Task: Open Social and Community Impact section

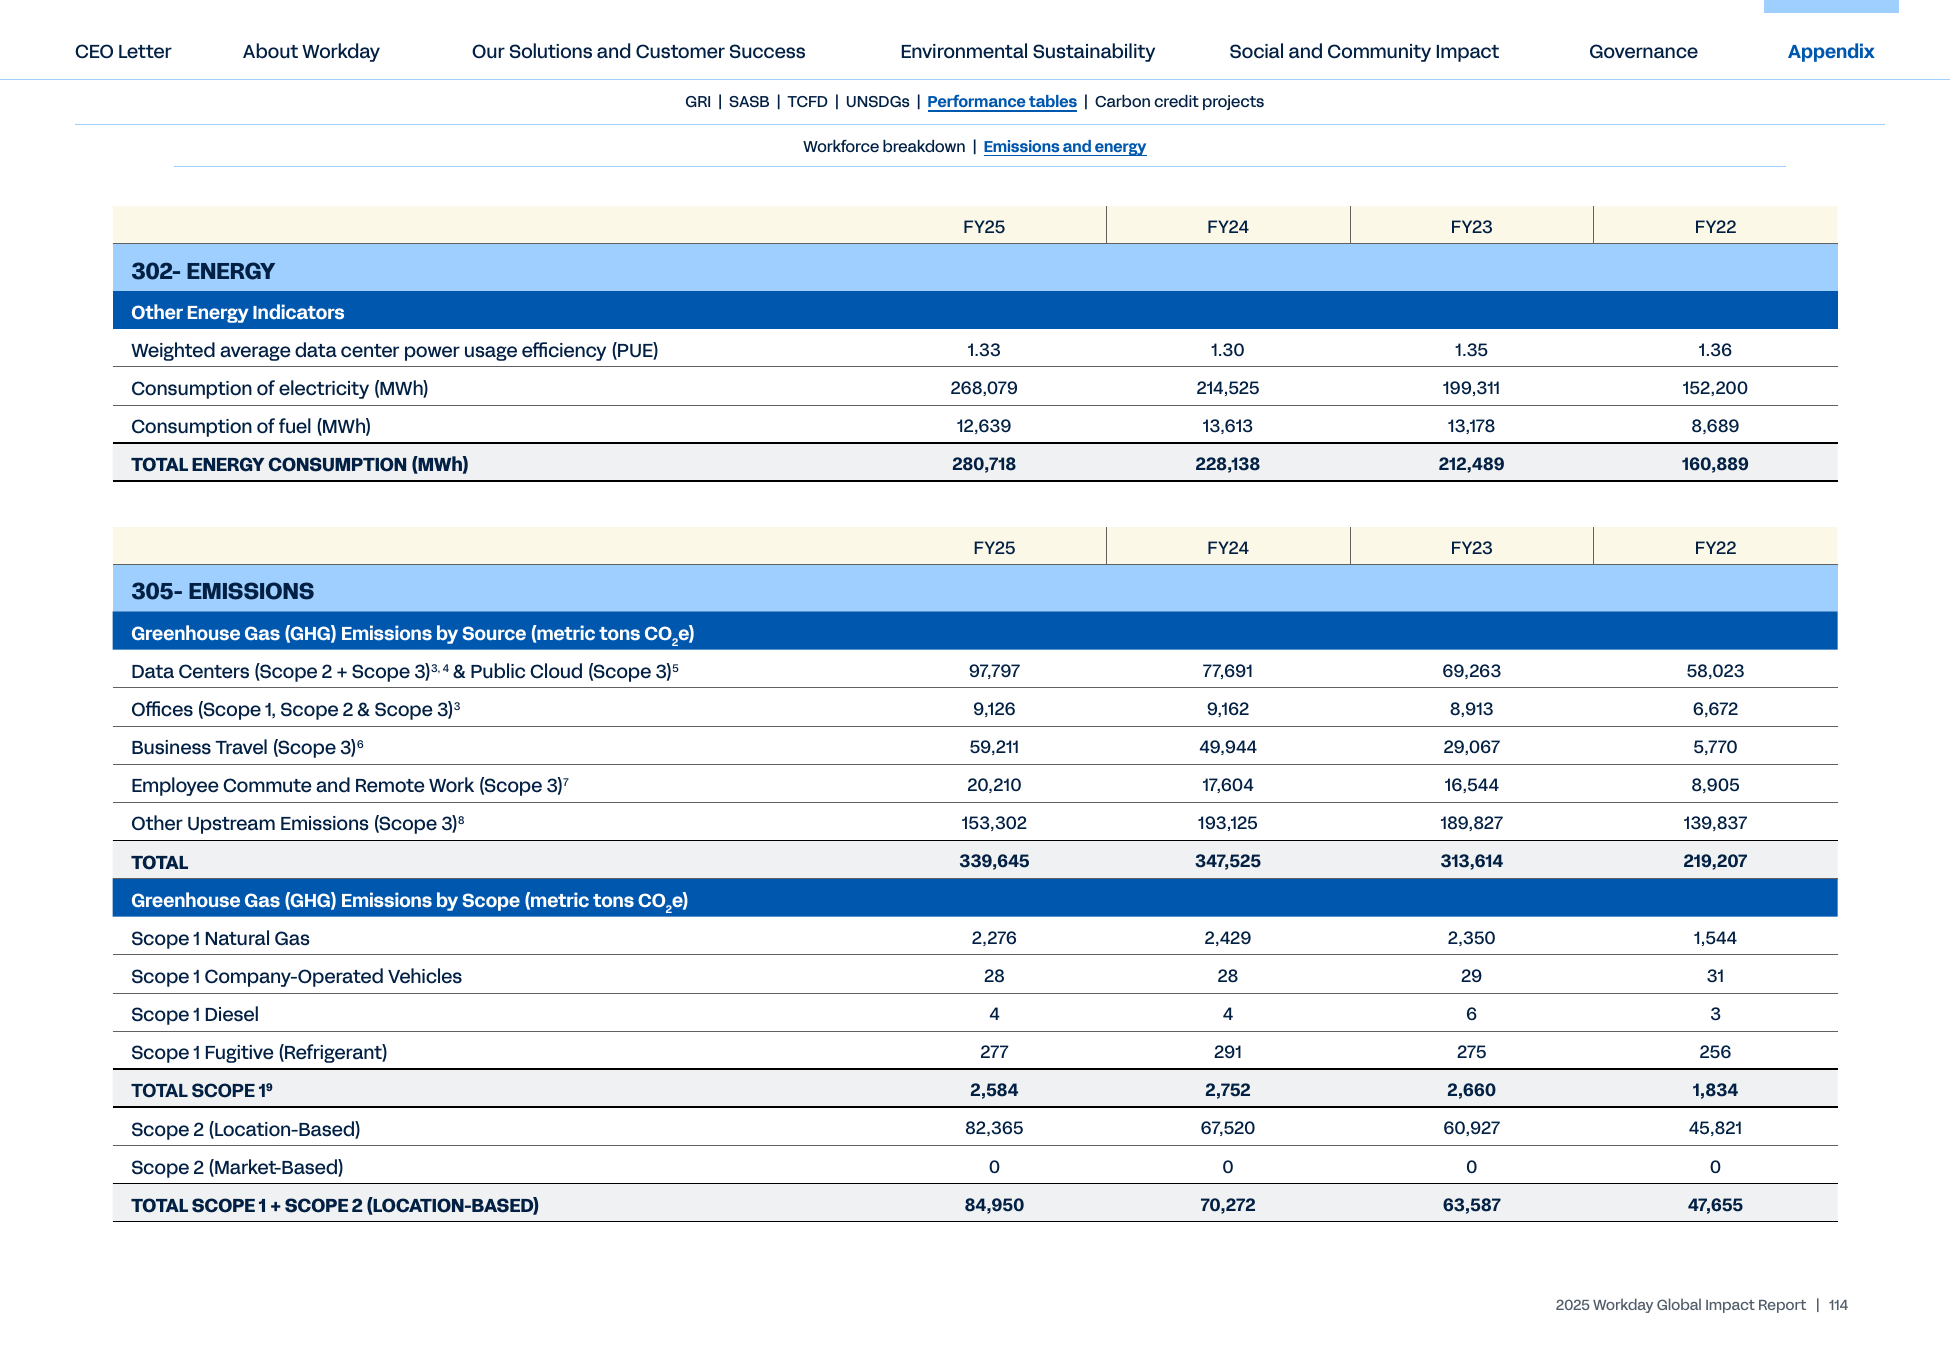Action: (x=1364, y=51)
